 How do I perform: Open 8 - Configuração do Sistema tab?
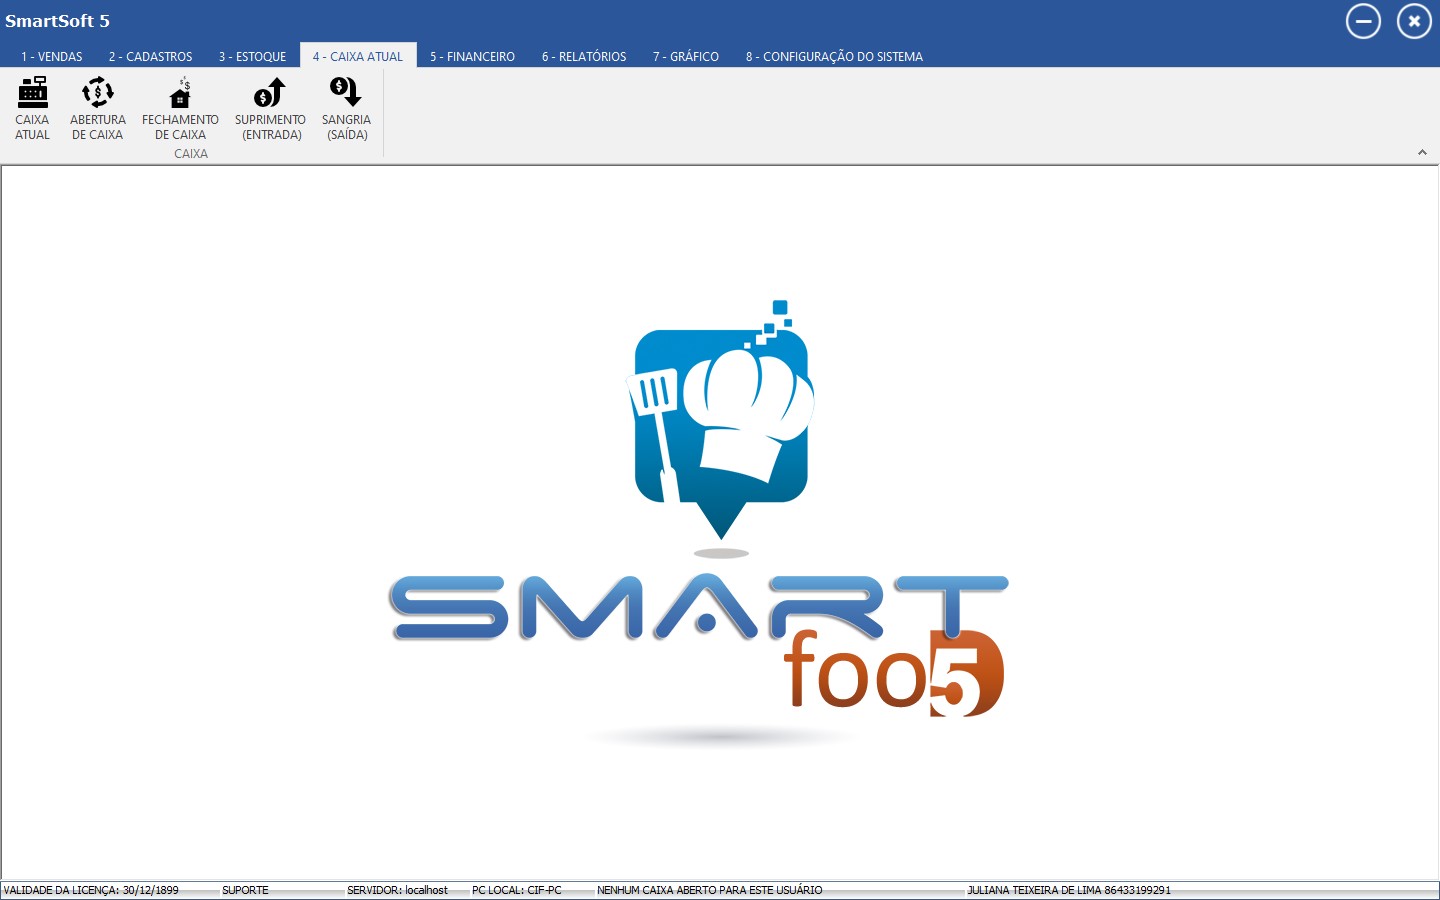point(834,57)
